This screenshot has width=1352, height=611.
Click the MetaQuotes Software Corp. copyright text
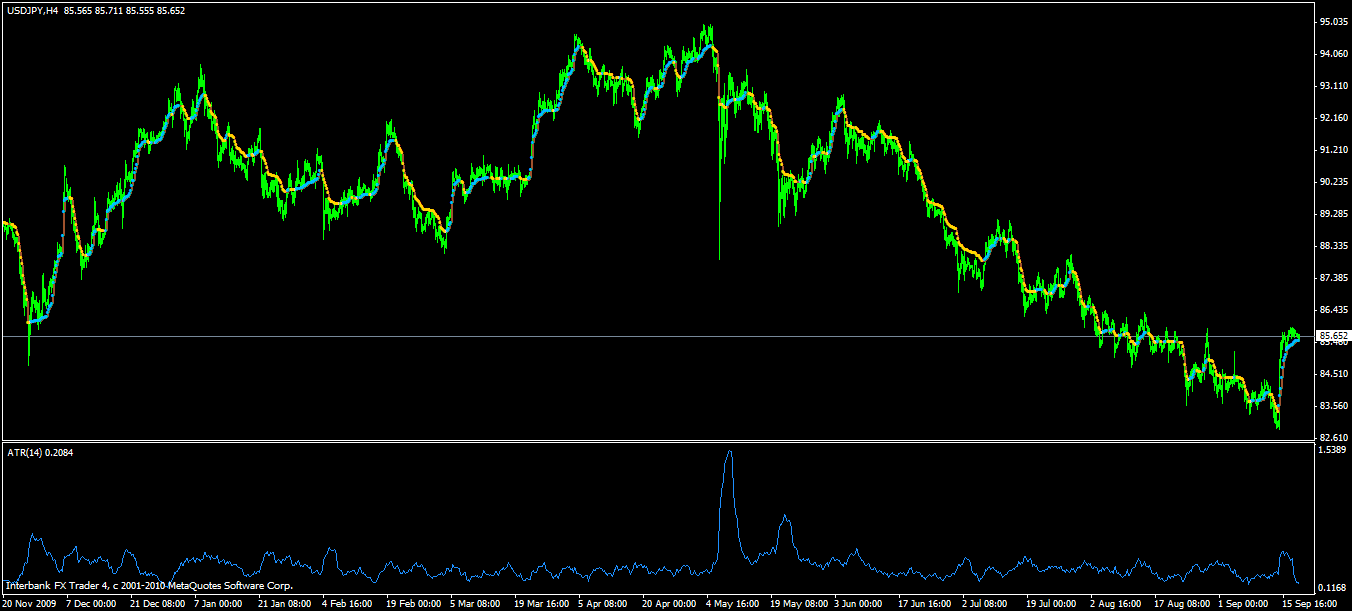click(x=149, y=585)
